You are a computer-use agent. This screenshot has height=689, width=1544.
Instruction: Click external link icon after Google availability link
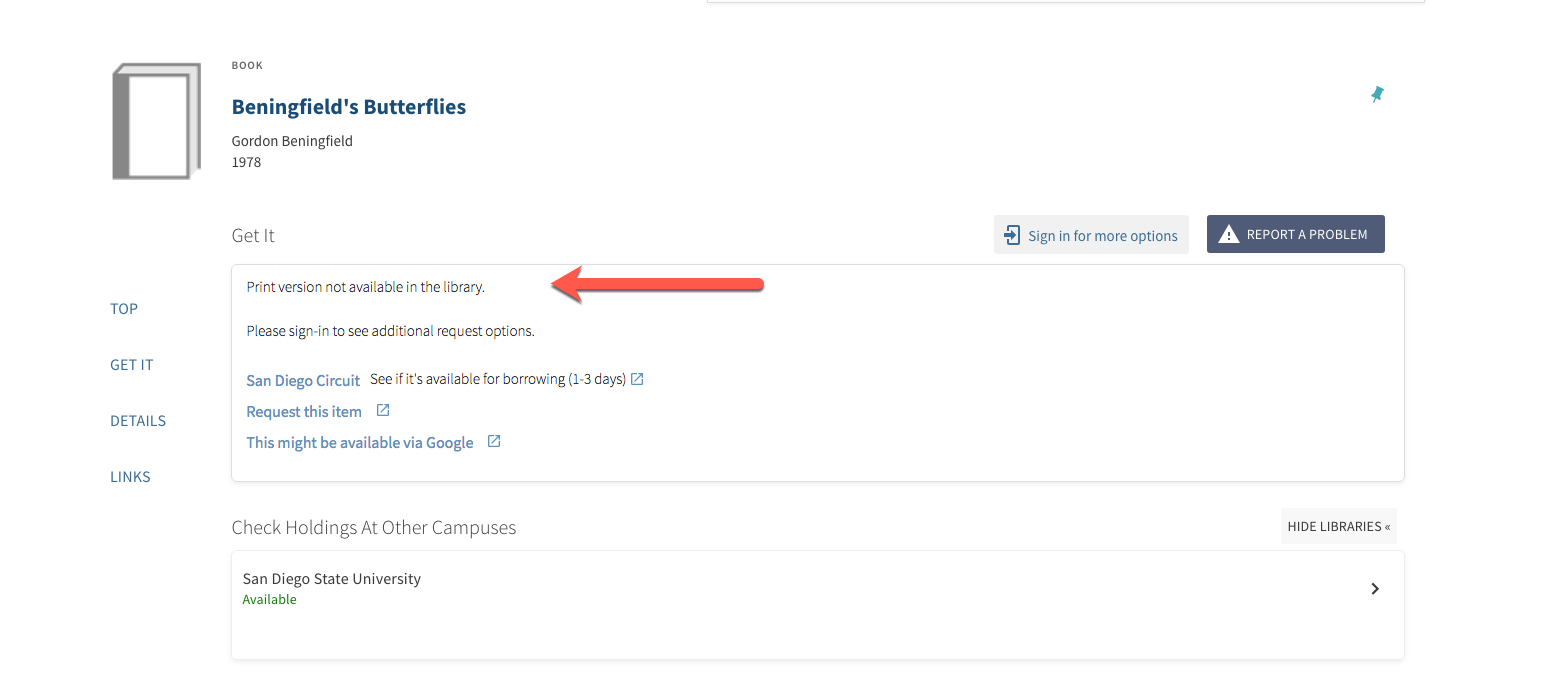coord(493,441)
